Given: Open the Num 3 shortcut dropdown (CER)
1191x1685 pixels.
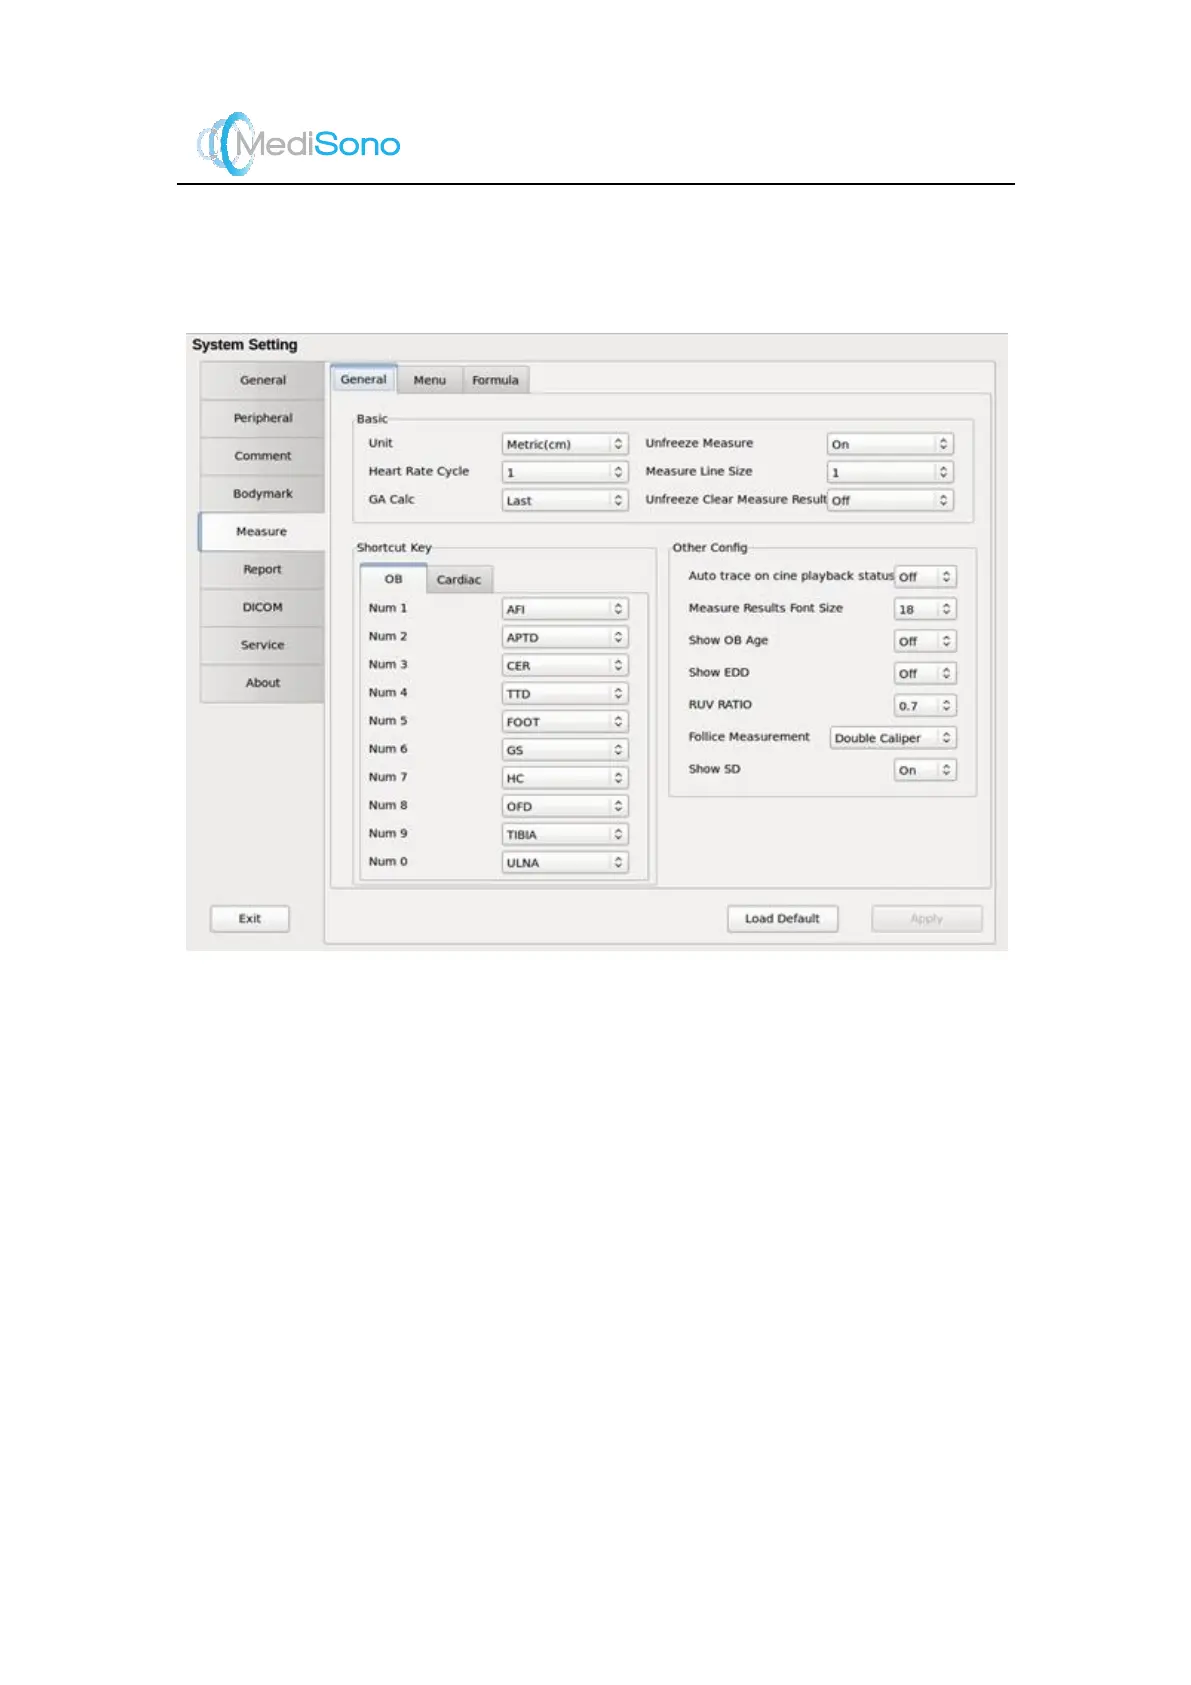Looking at the screenshot, I should coord(565,665).
